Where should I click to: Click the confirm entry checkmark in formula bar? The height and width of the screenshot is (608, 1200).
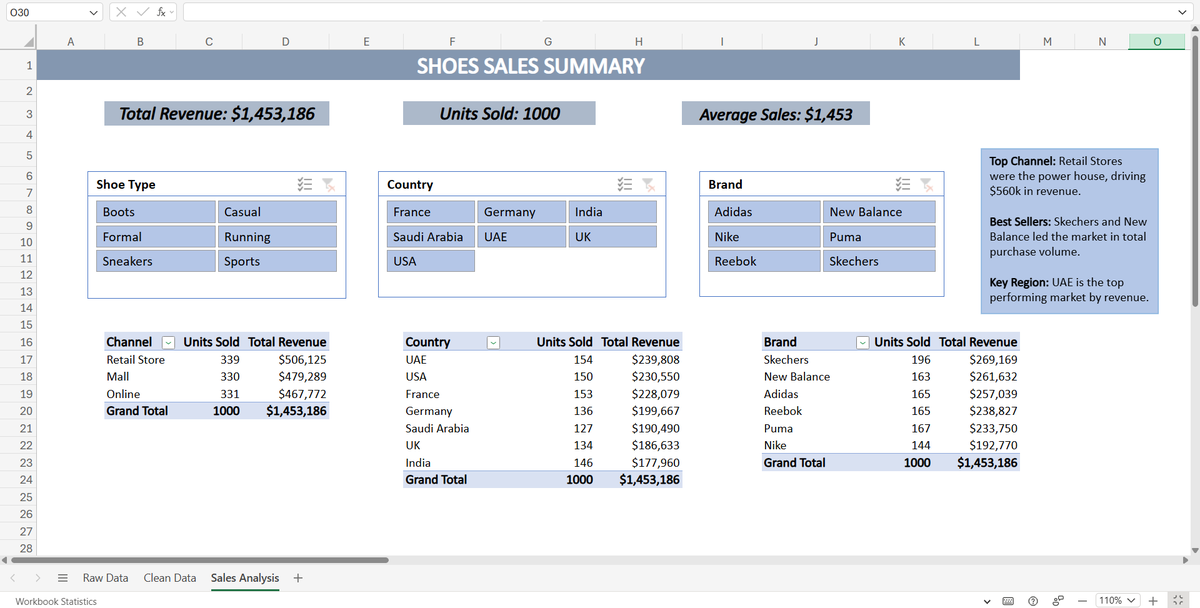tap(141, 12)
